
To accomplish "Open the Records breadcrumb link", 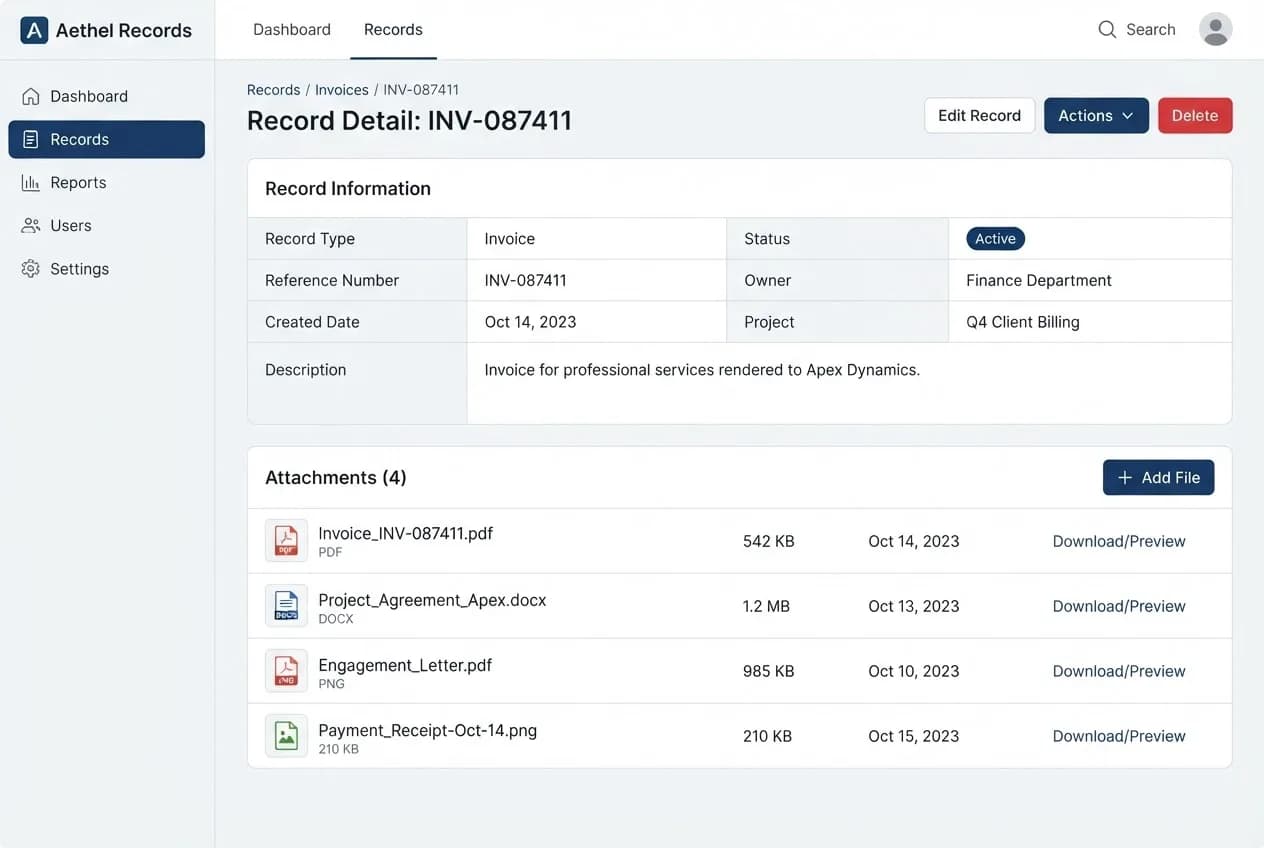I will pos(274,90).
